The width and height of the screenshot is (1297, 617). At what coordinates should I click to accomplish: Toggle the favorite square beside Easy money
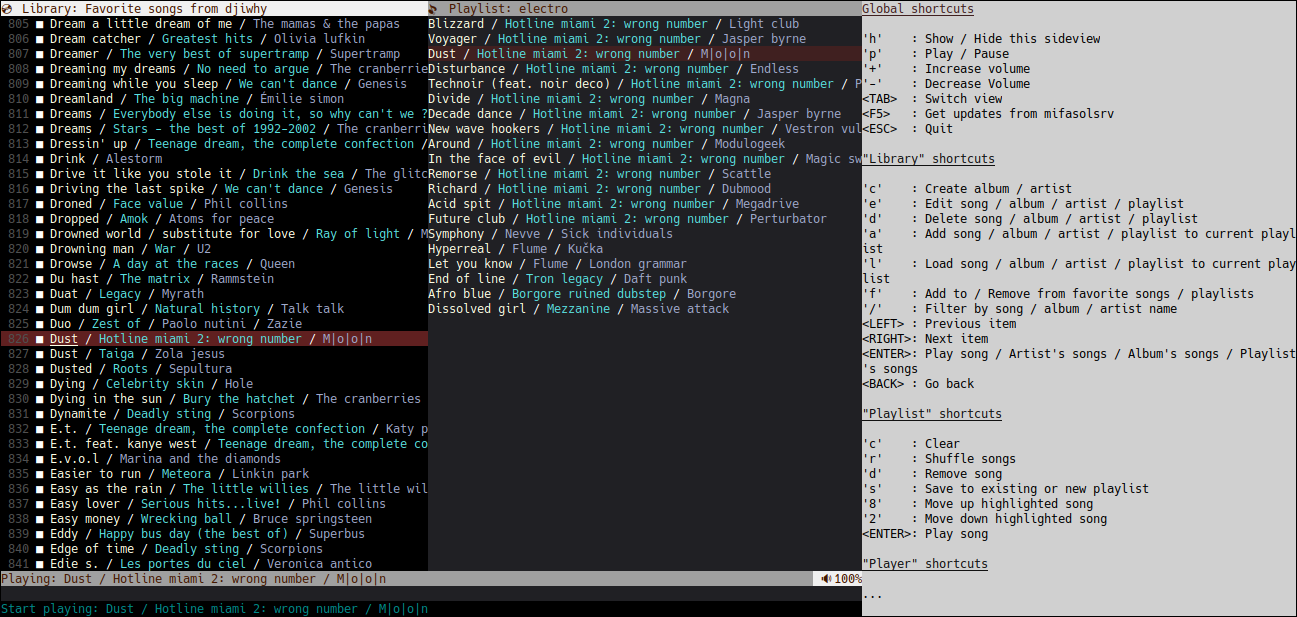(40, 519)
